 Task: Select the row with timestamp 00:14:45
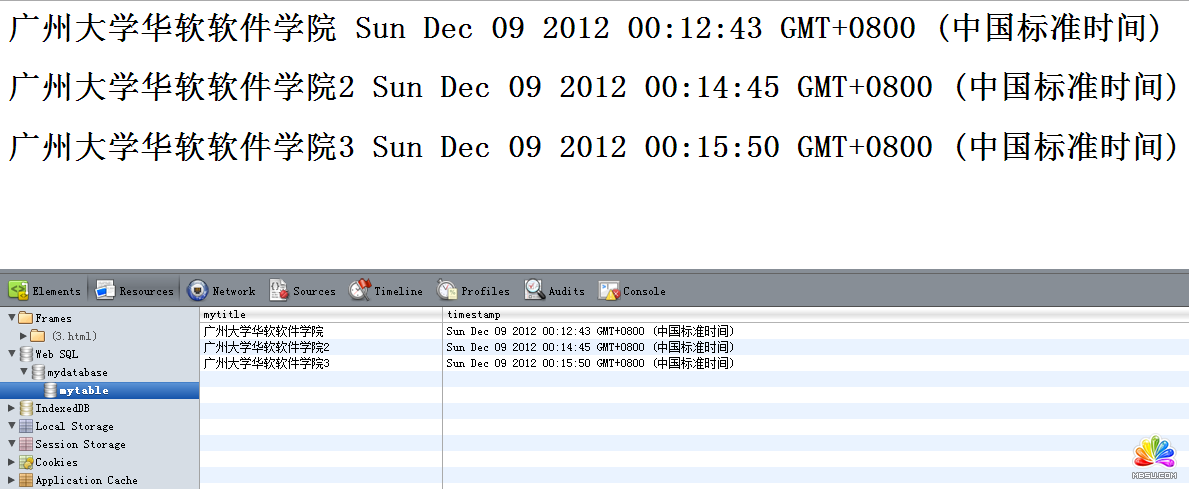(x=590, y=347)
